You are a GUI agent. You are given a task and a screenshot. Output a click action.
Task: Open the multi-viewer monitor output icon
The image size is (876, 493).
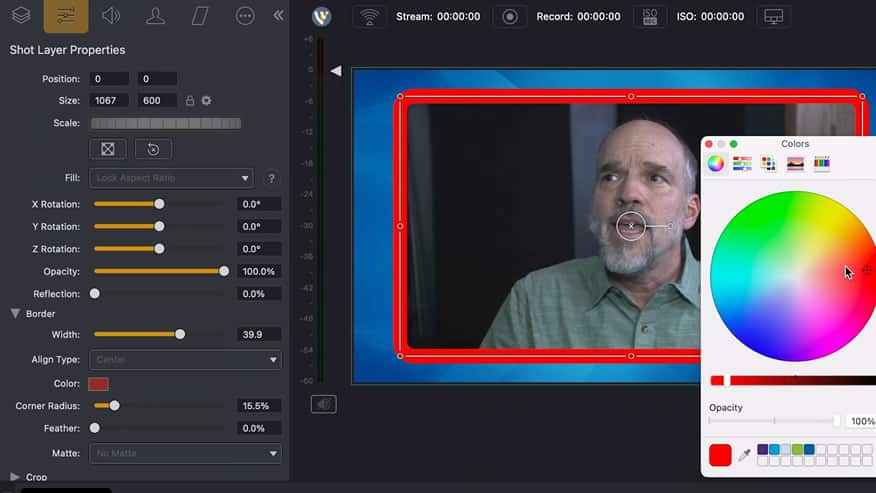(x=773, y=17)
